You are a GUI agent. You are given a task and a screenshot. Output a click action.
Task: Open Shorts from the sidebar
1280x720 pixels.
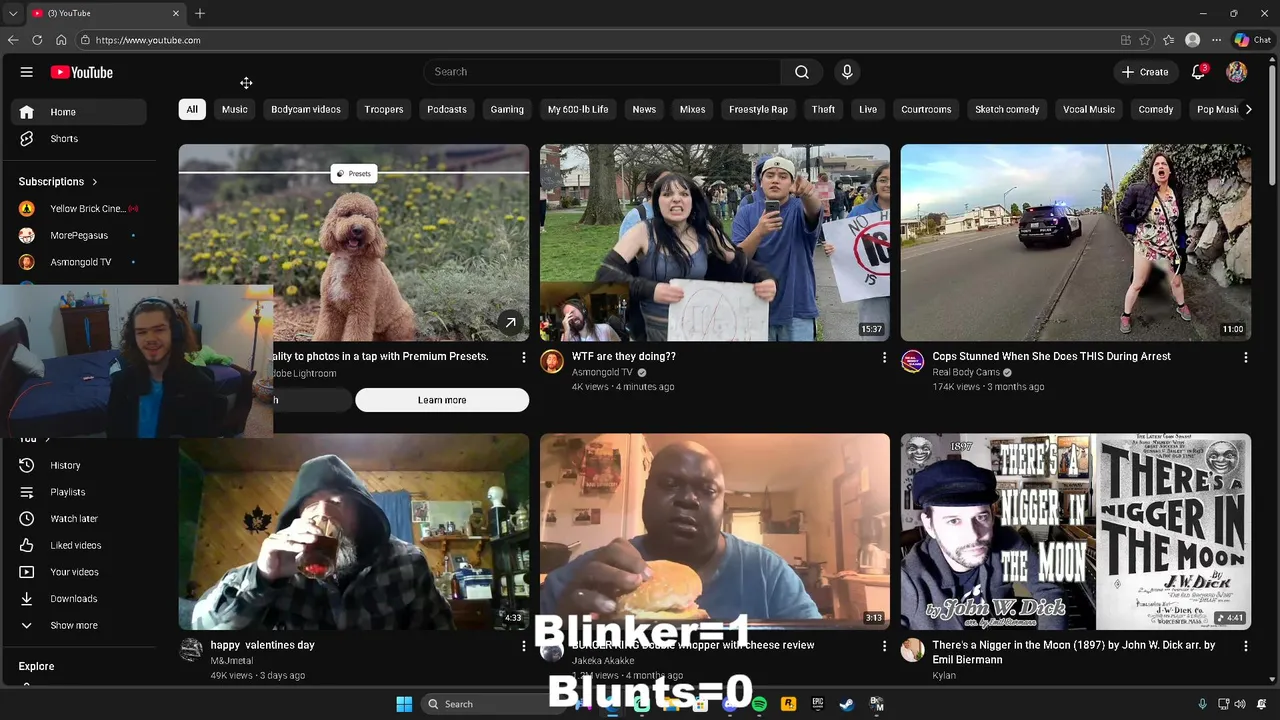78,139
